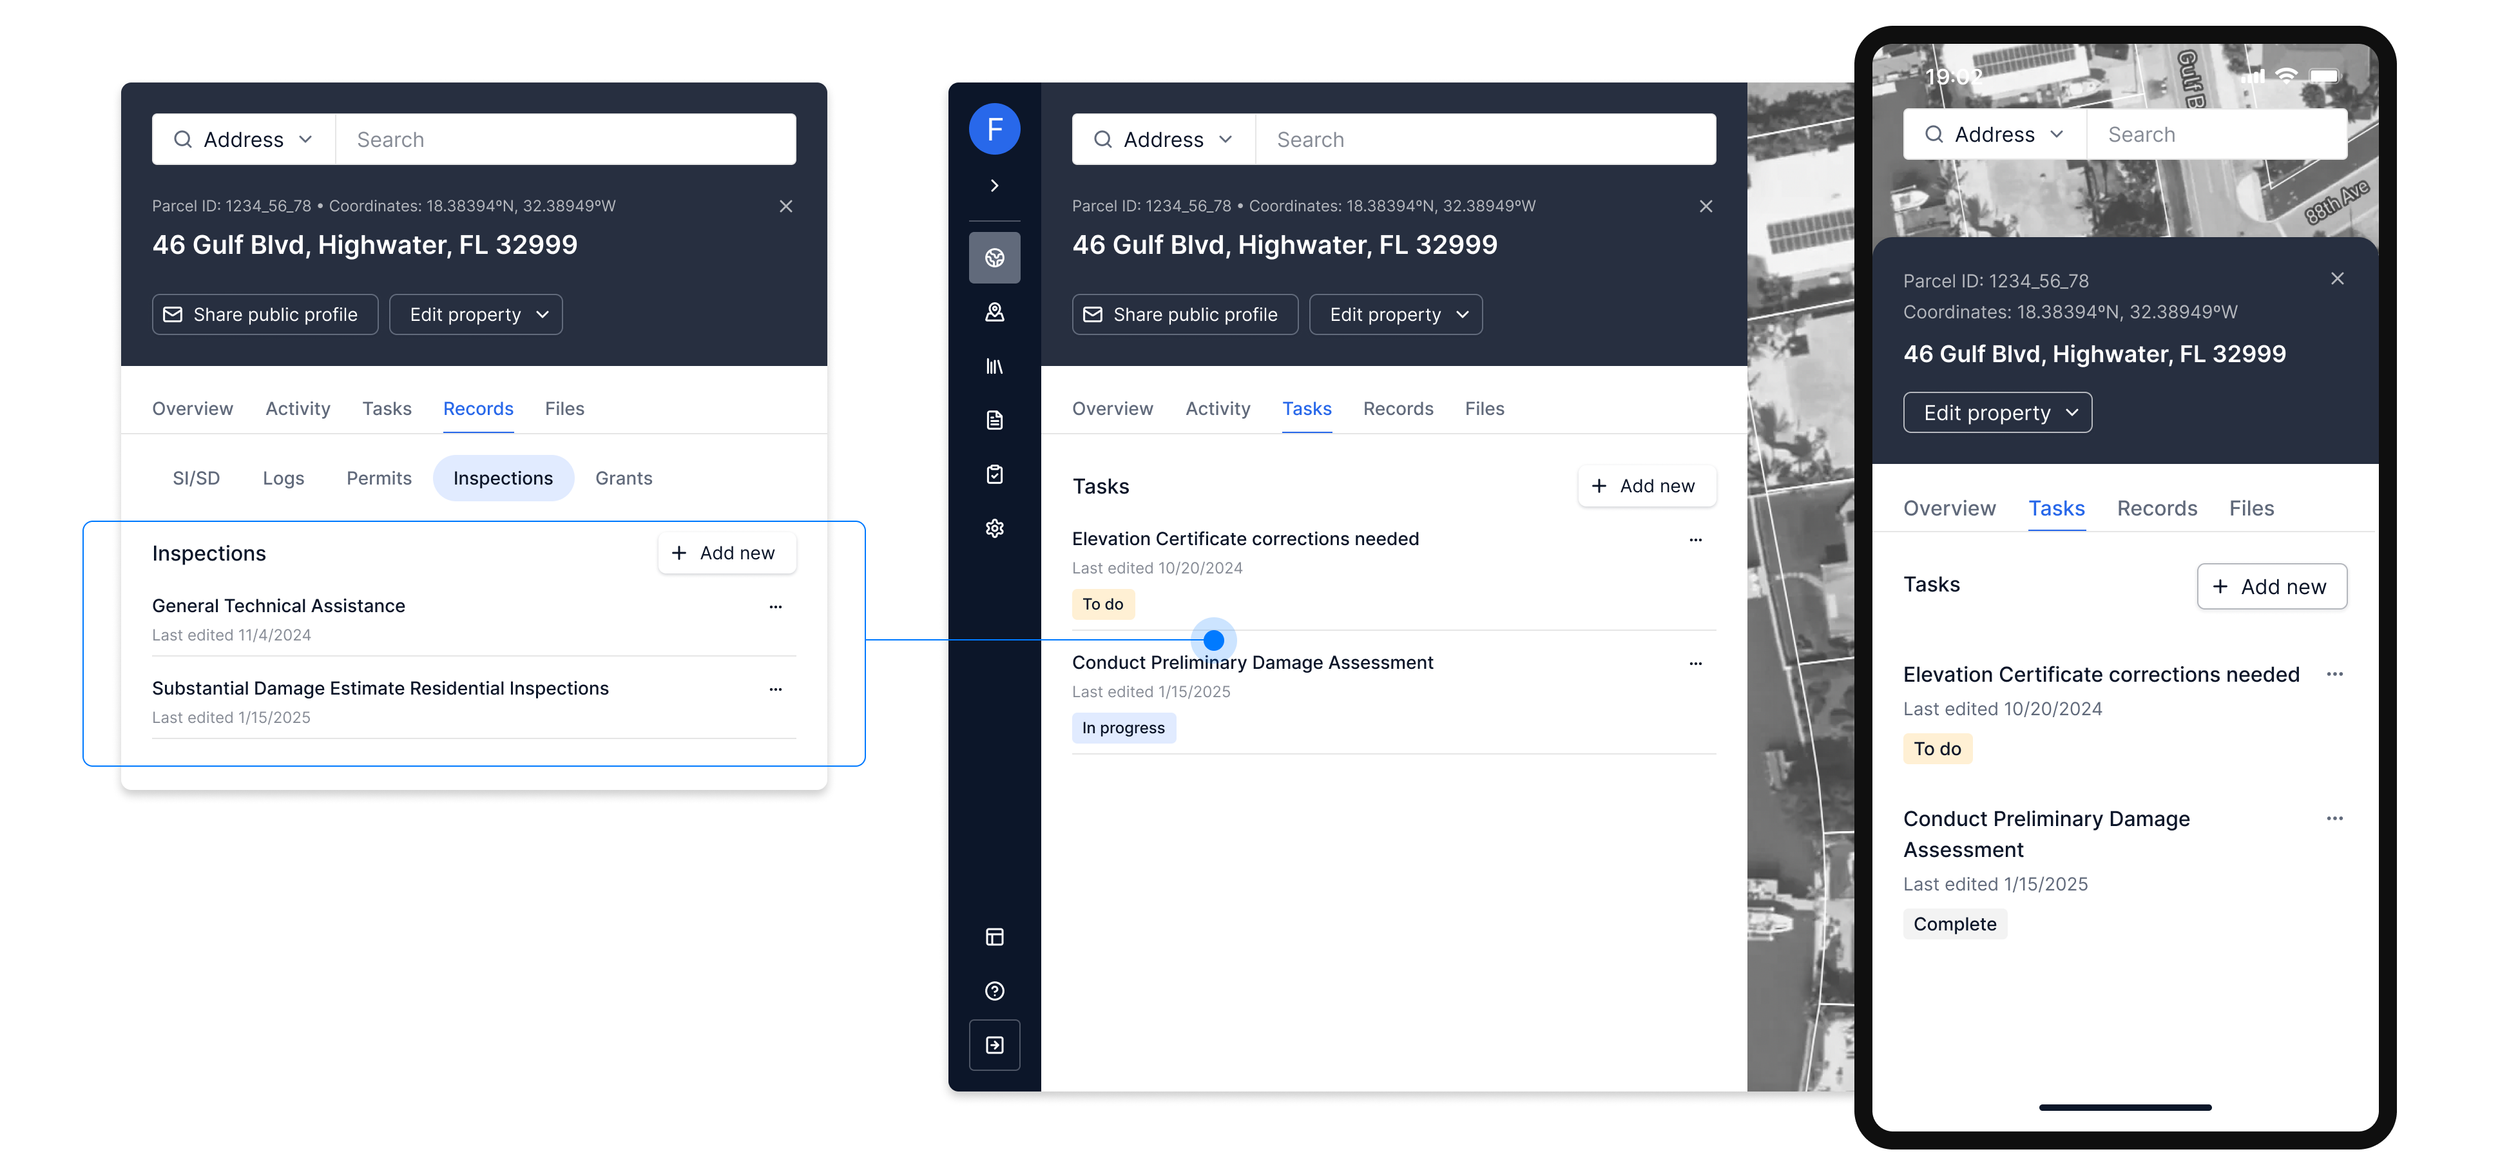Switch to Records tab on the mobile view
The image size is (2500, 1174).
2156,509
